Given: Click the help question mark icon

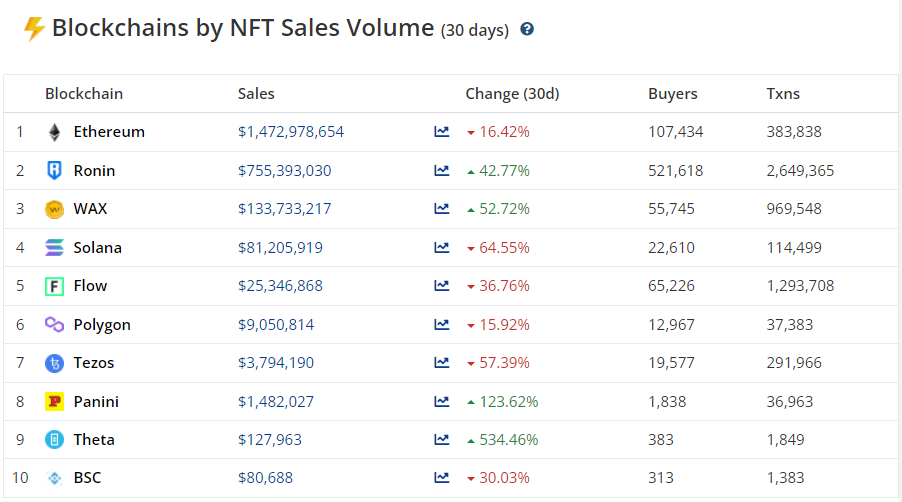Looking at the screenshot, I should coord(527,29).
